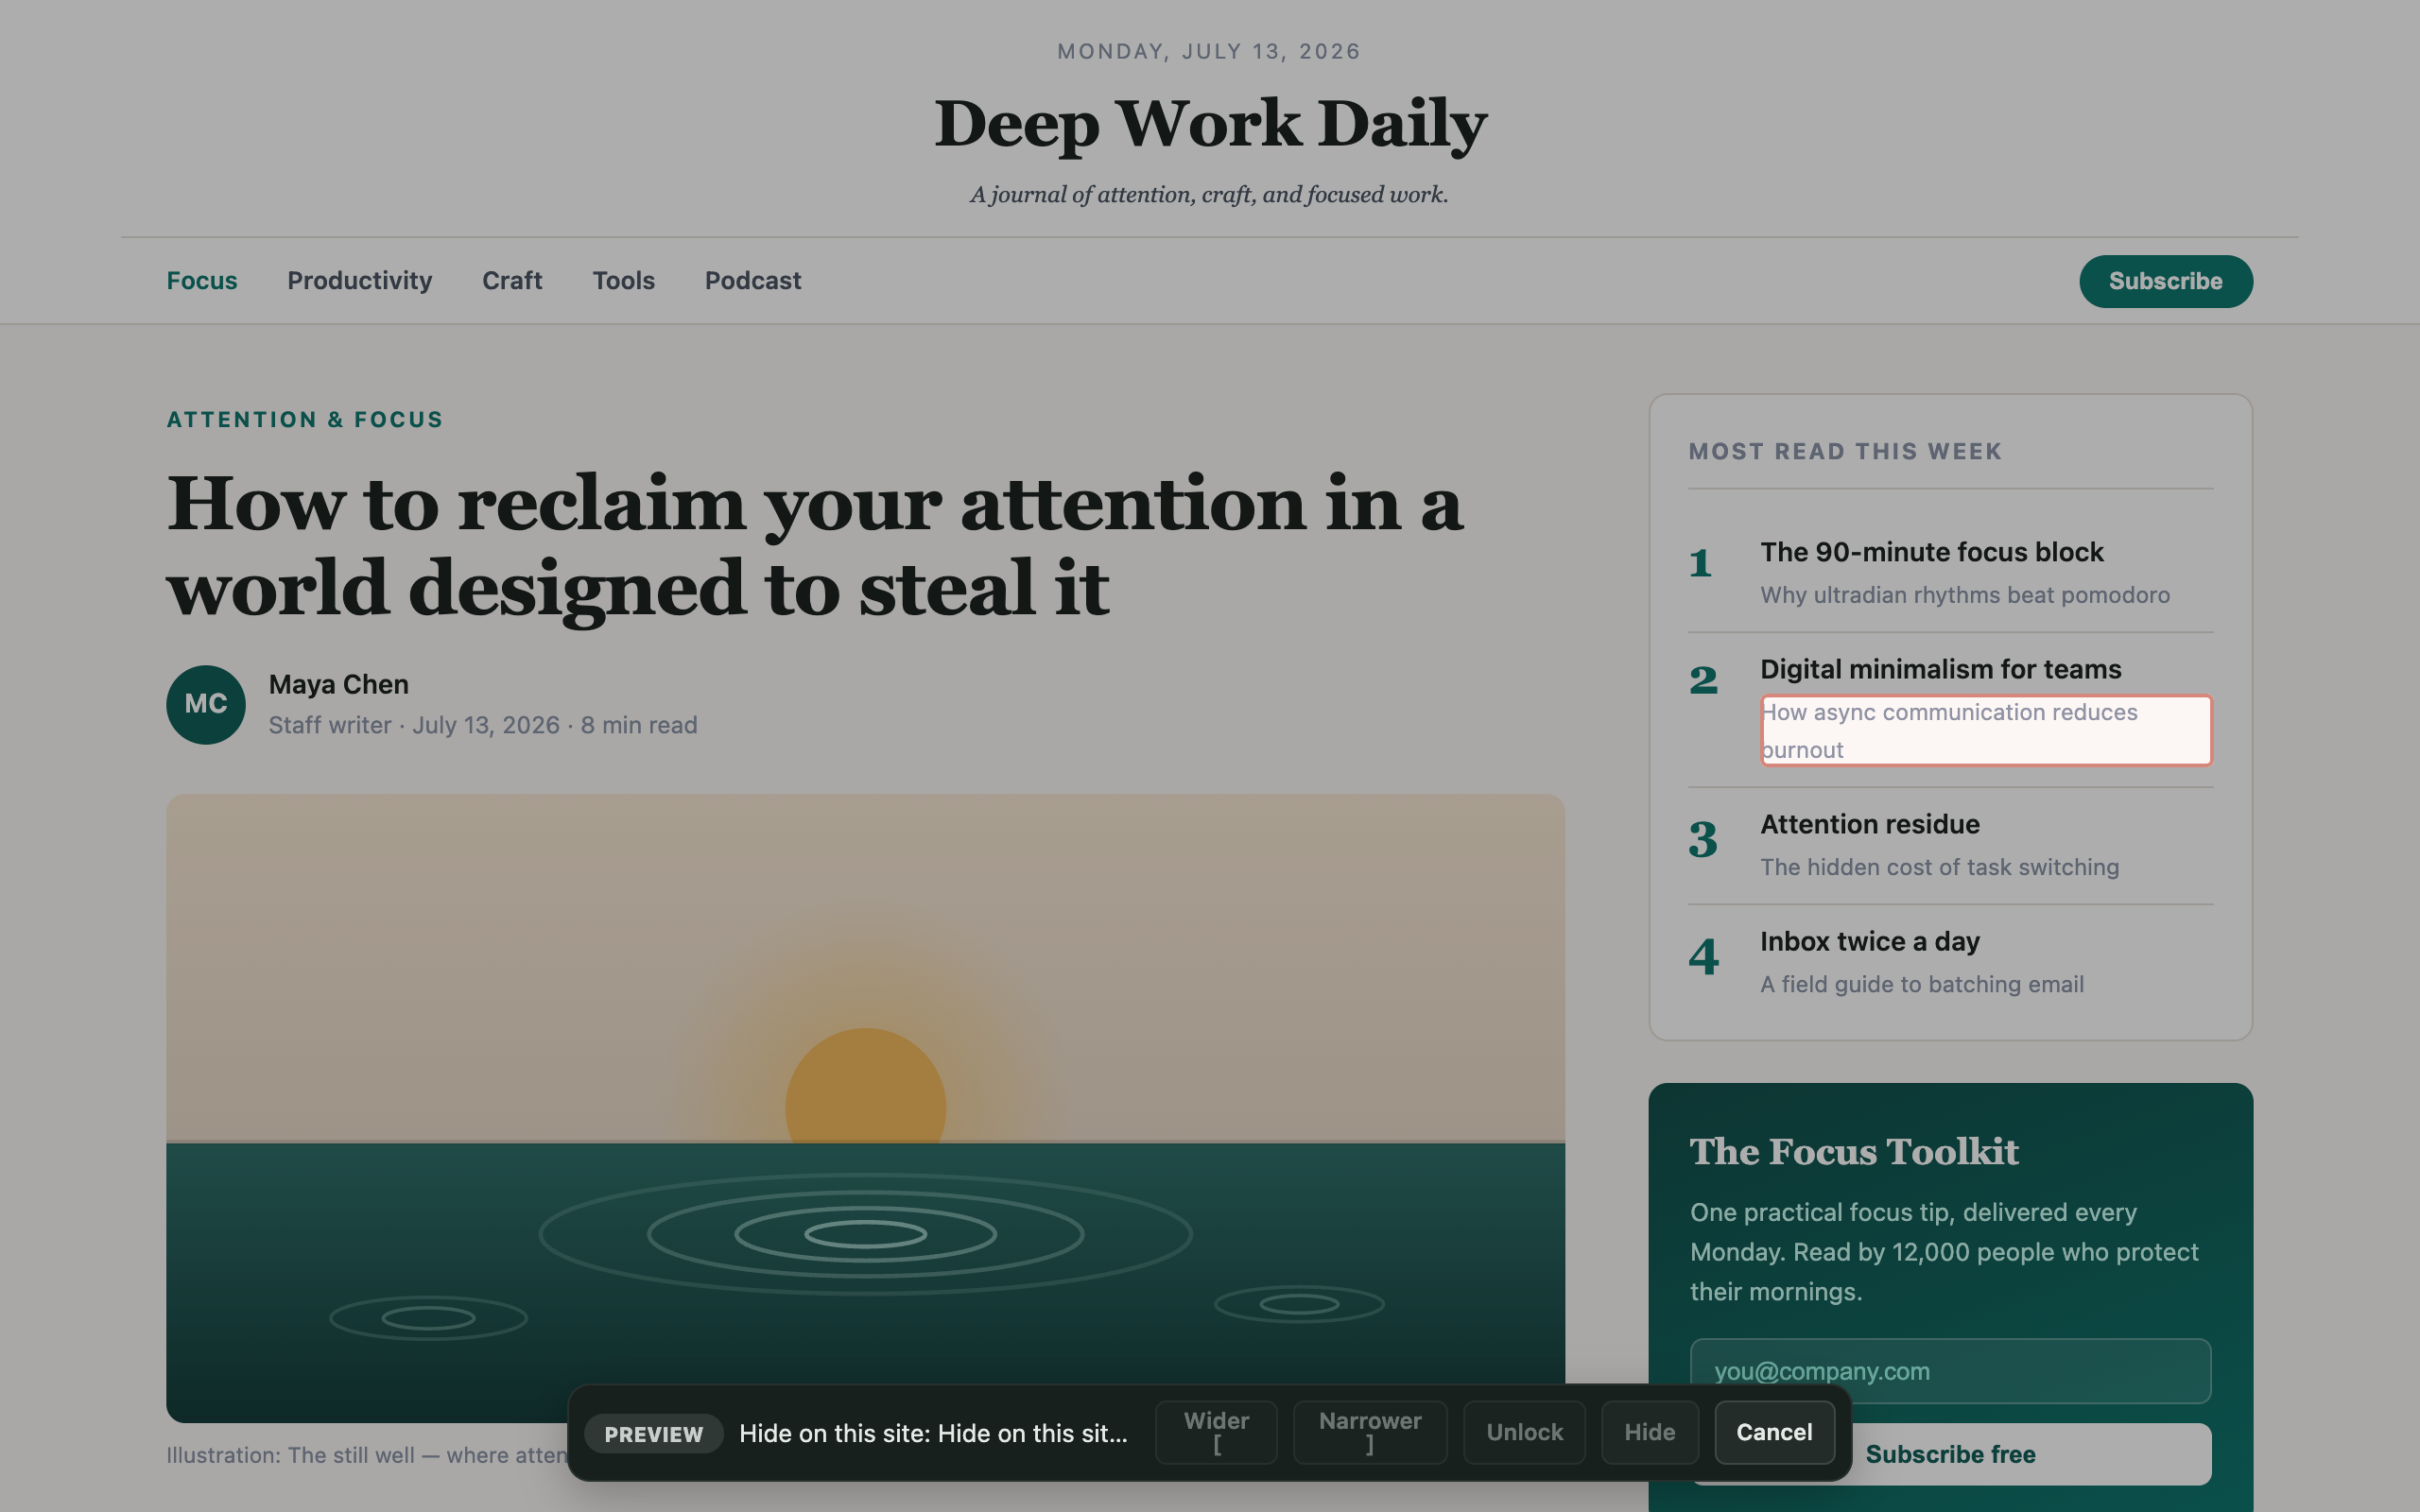Open the Productivity nav section
The image size is (2420, 1512).
point(359,281)
